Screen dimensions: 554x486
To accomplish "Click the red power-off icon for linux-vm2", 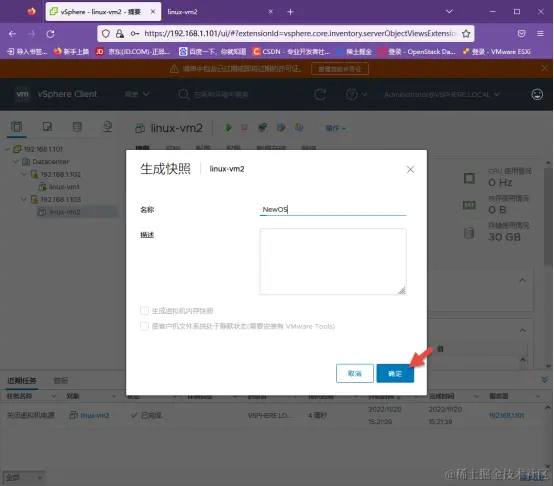I will (x=244, y=127).
